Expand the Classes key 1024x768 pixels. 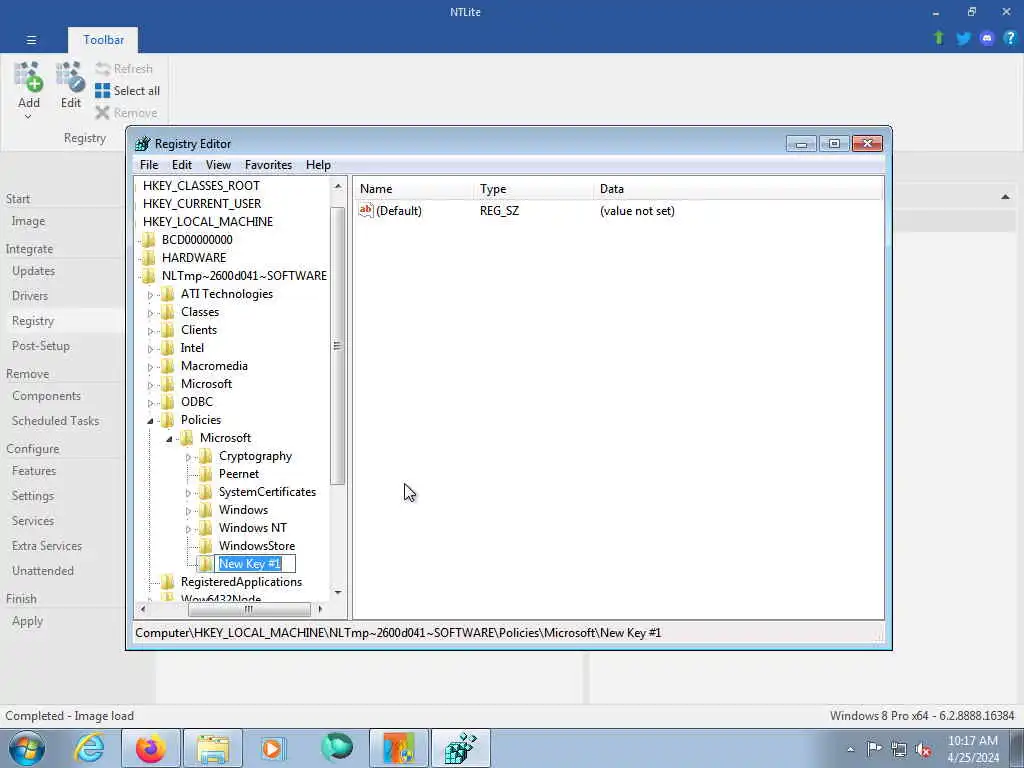pyautogui.click(x=150, y=313)
